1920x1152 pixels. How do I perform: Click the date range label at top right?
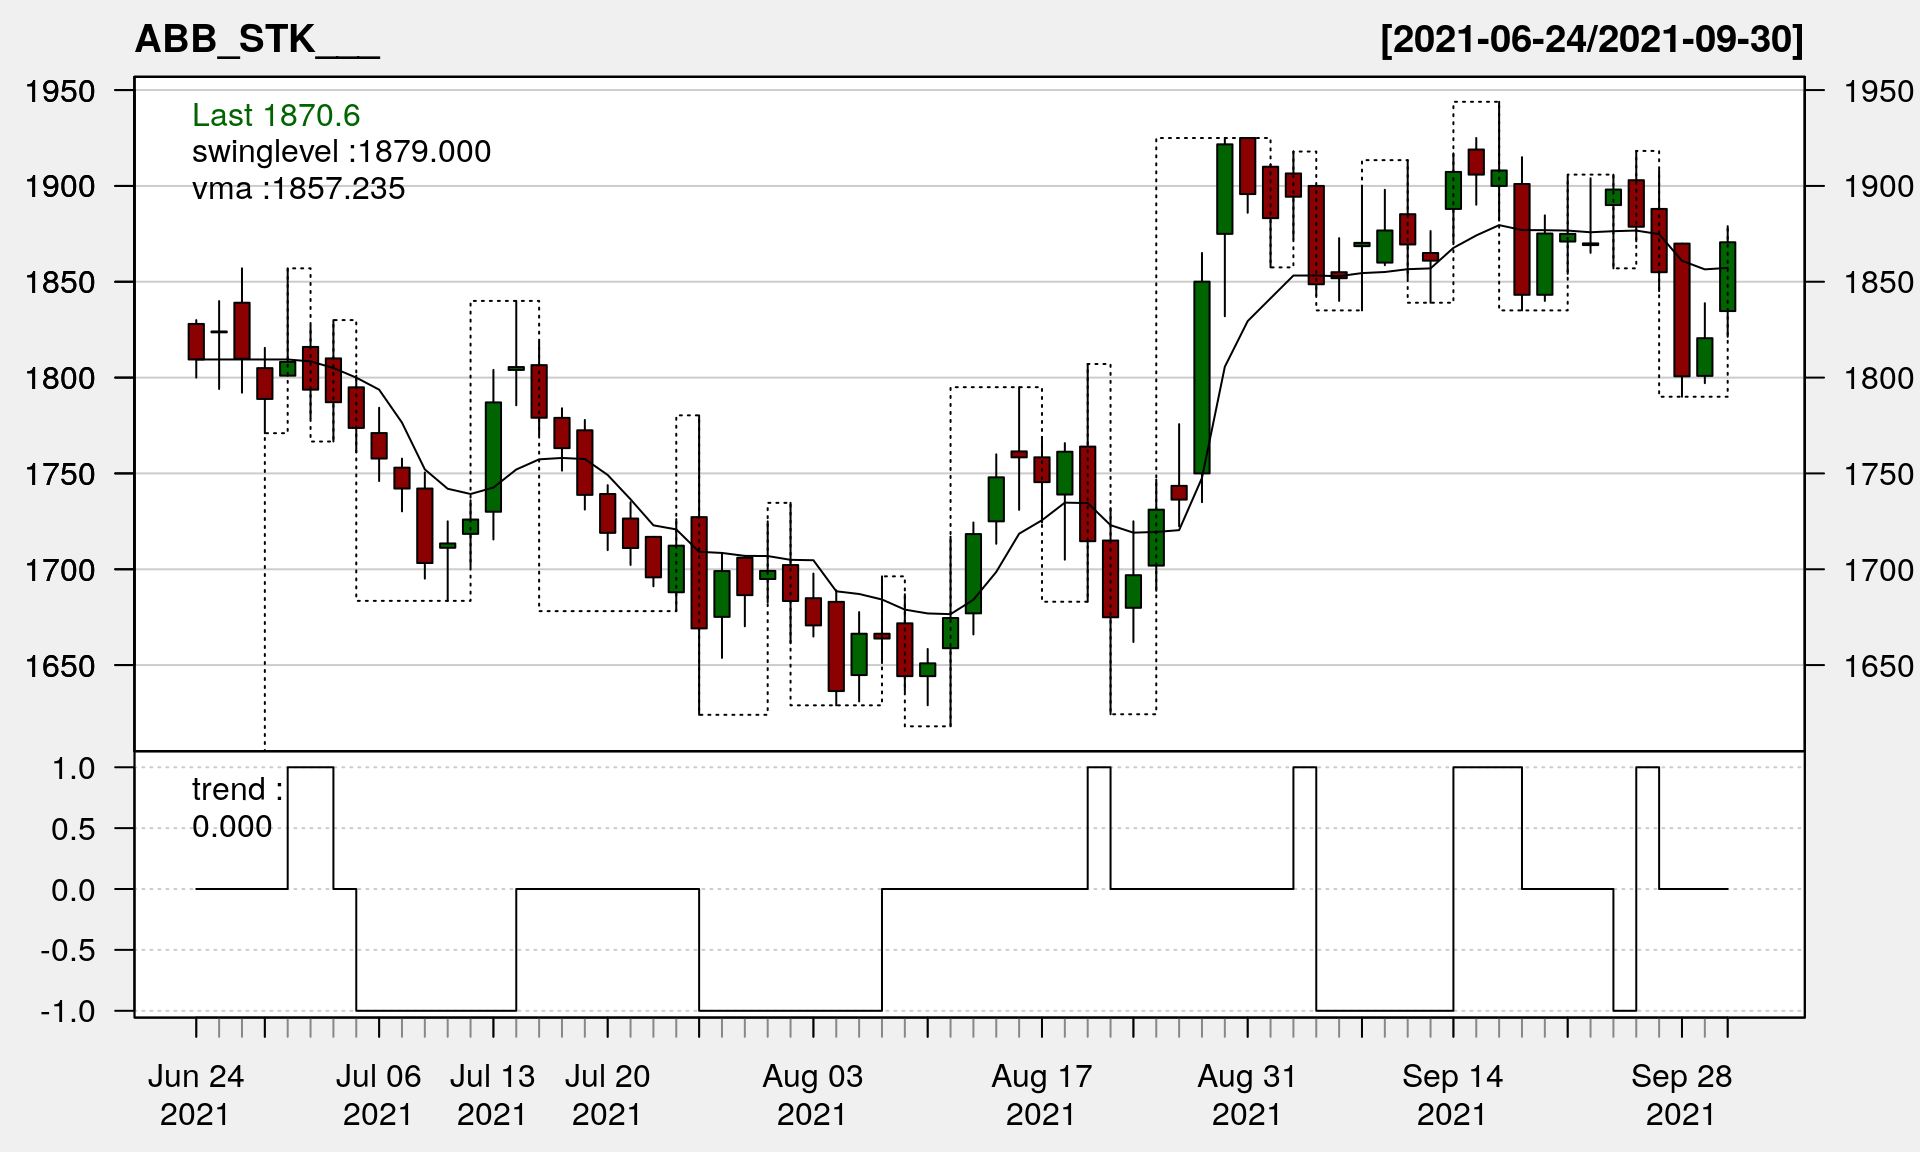pos(1591,40)
